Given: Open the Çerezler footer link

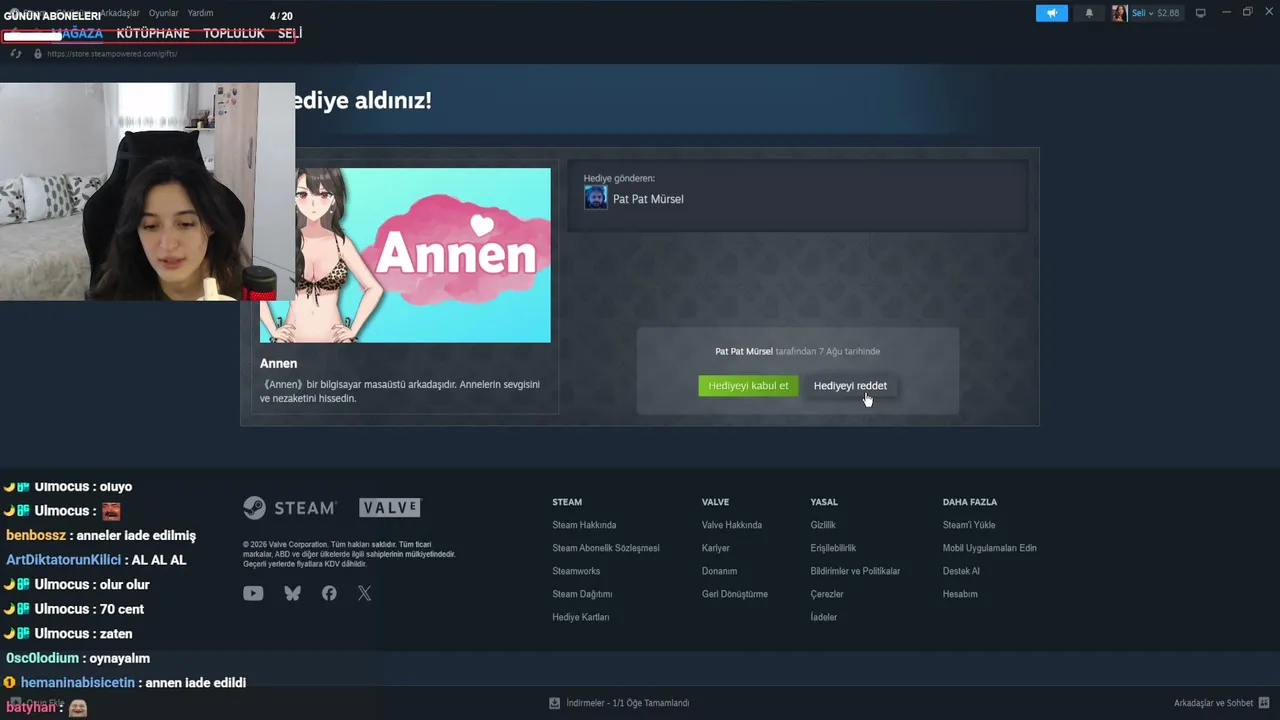Looking at the screenshot, I should coord(827,594).
